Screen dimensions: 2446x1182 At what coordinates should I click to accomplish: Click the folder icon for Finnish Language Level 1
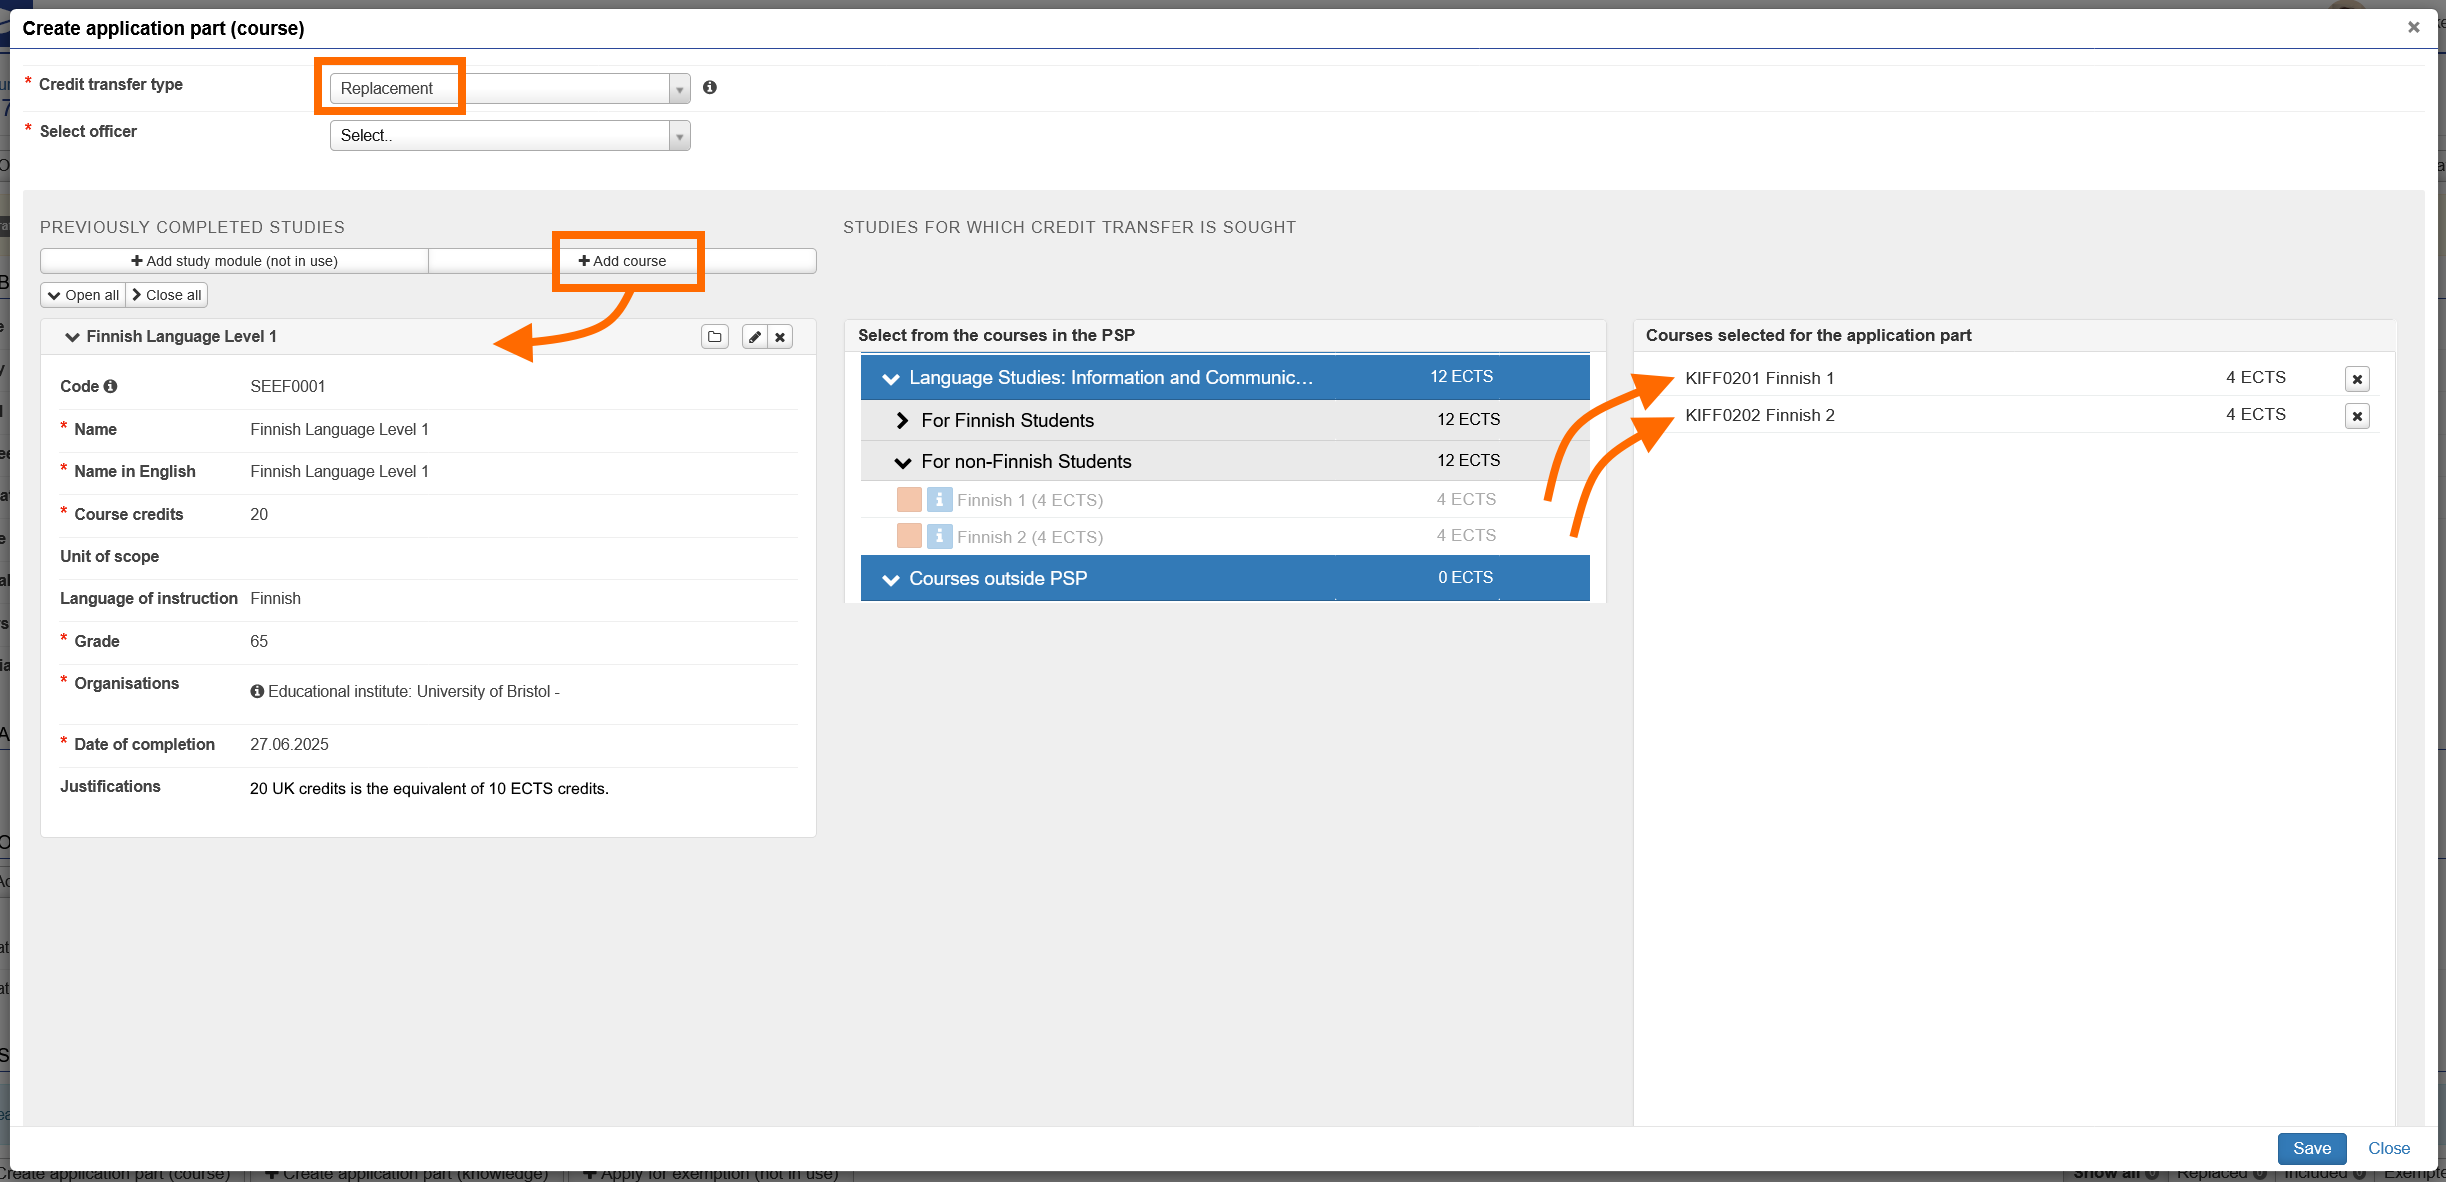pyautogui.click(x=714, y=337)
